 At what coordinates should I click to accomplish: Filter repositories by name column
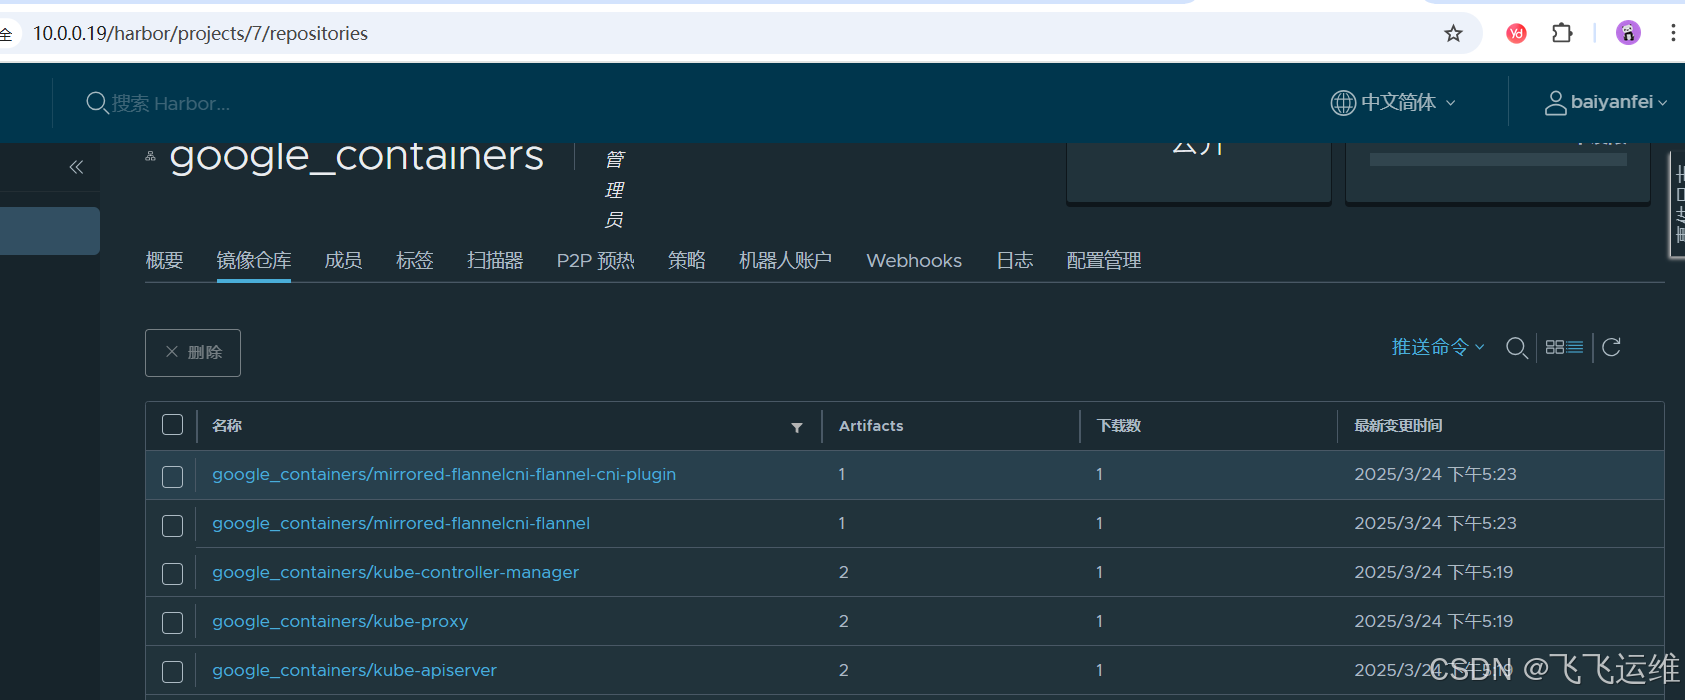(x=797, y=427)
